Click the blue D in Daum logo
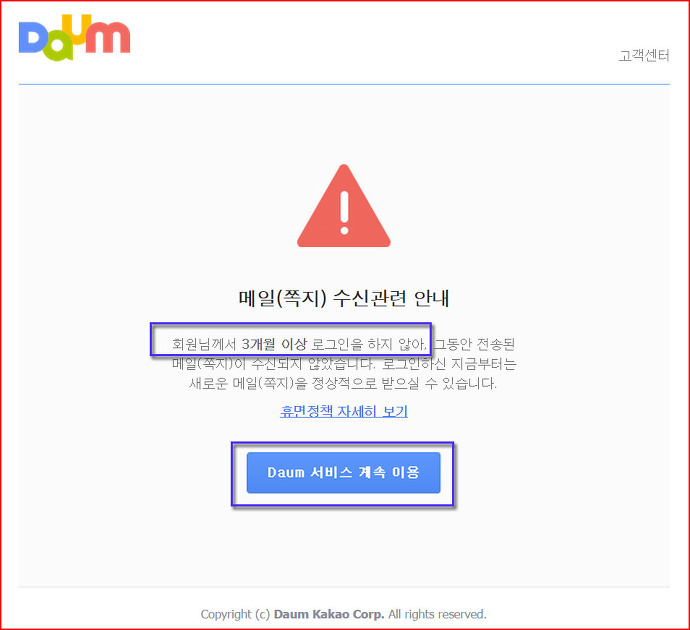Viewport: 690px width, 630px height. tap(31, 37)
